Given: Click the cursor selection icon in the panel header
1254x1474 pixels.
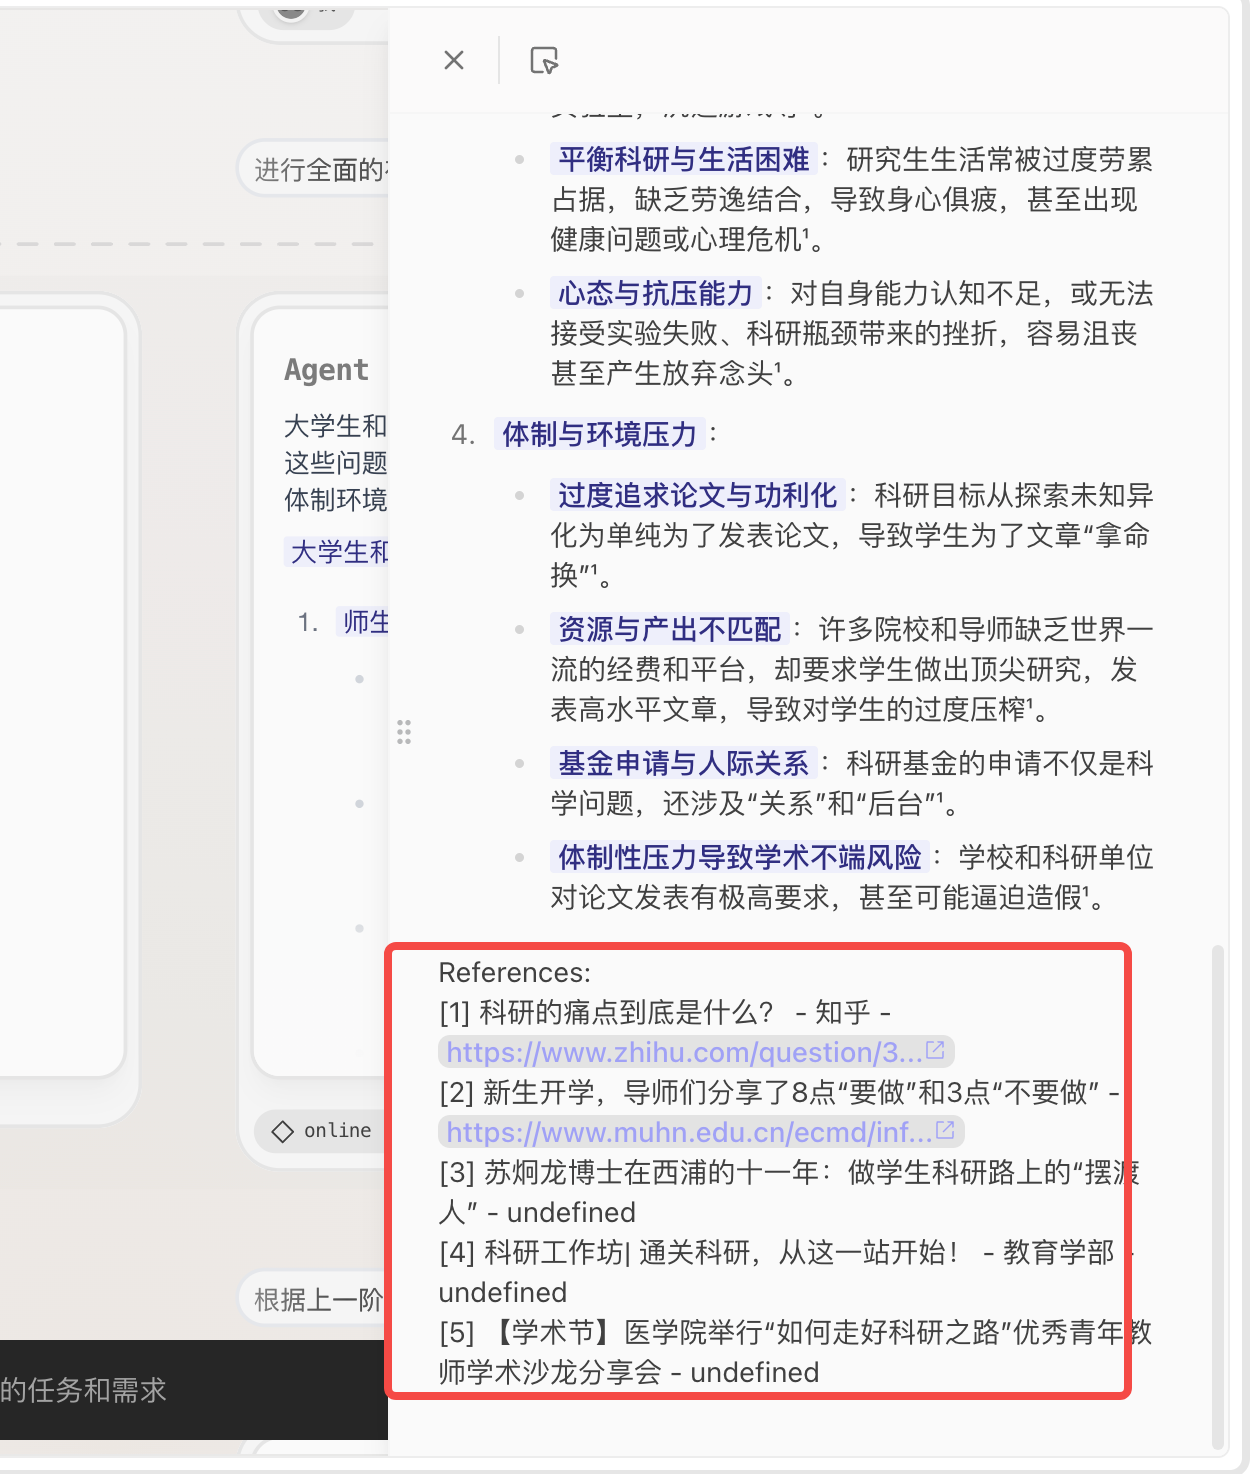Looking at the screenshot, I should click(x=544, y=60).
